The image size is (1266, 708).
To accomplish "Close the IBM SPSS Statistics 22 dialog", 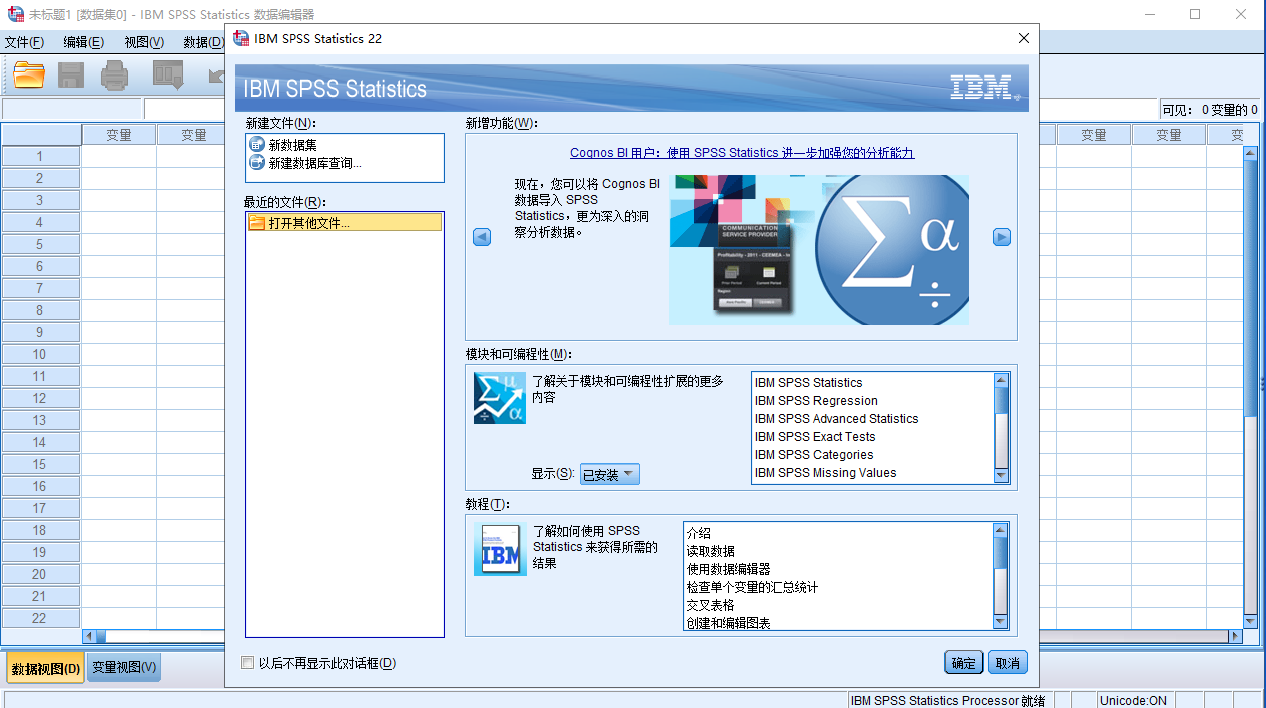I will tap(1023, 38).
